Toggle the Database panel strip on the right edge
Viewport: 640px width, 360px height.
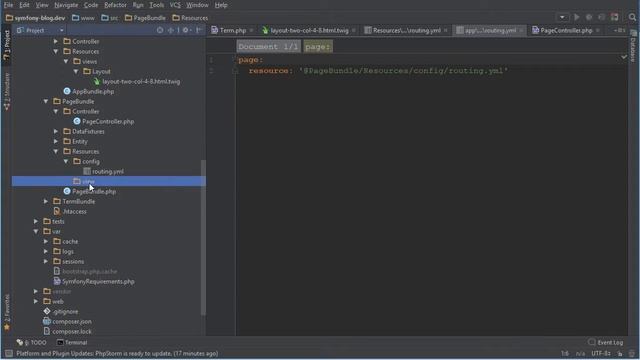click(x=633, y=46)
